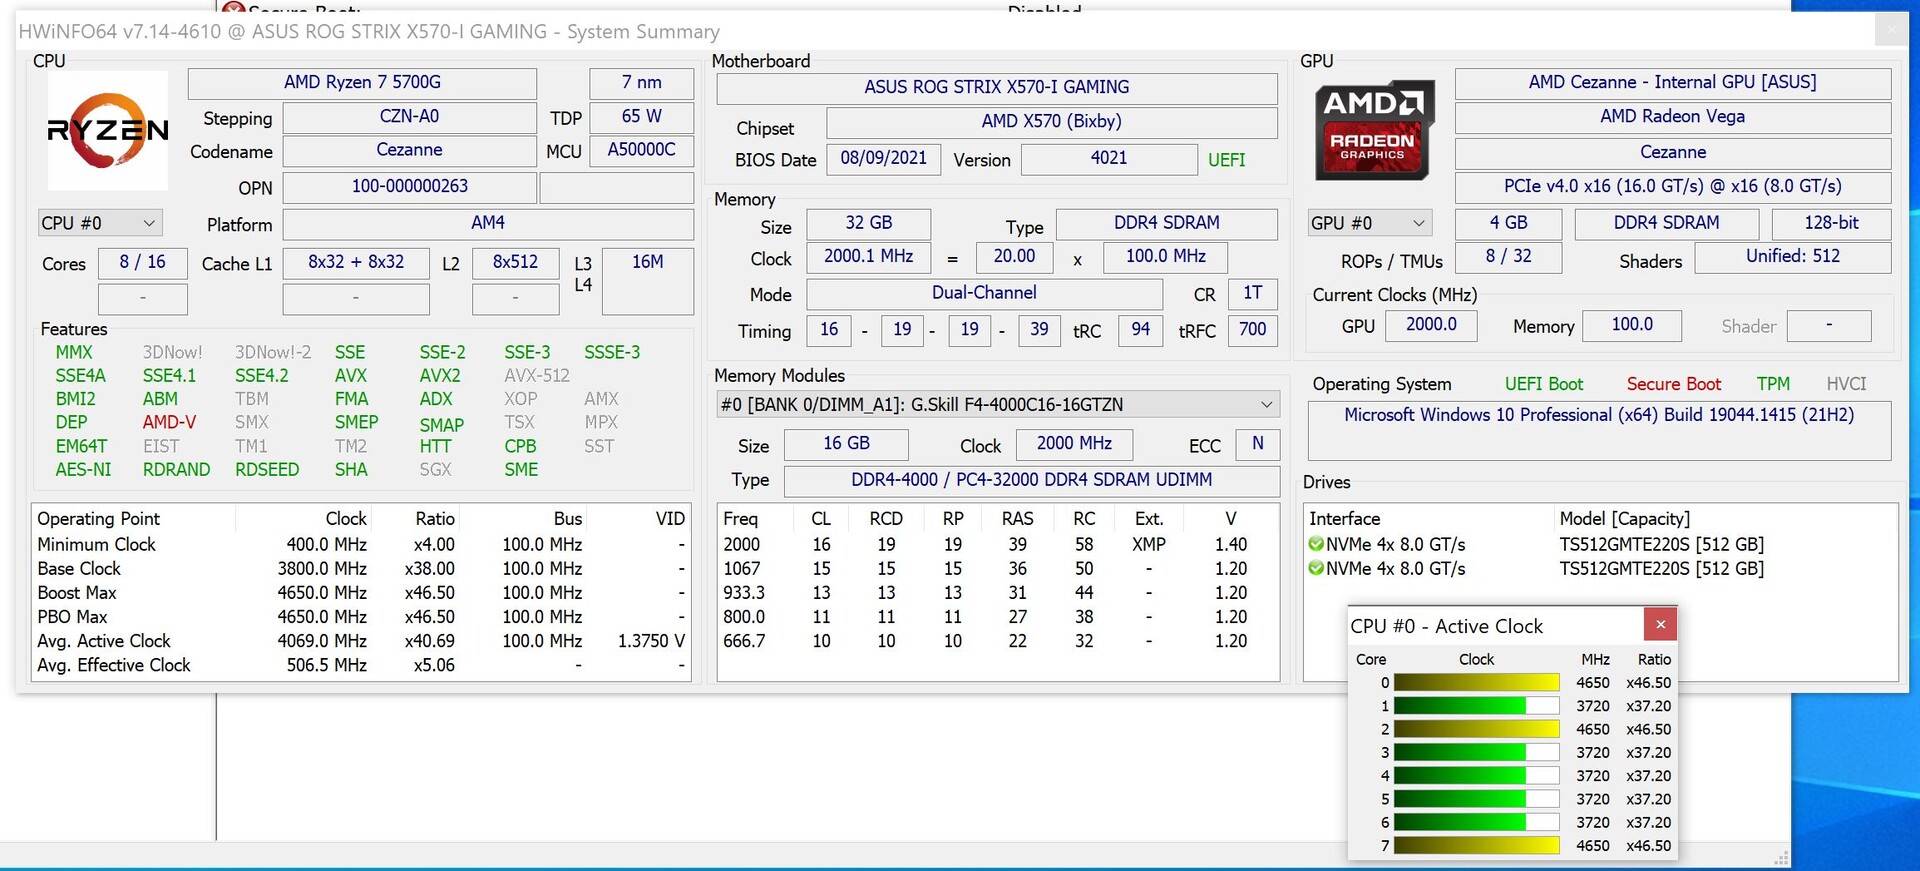Image resolution: width=1920 pixels, height=871 pixels.
Task: Click the 7 nm technology field
Action: click(641, 83)
